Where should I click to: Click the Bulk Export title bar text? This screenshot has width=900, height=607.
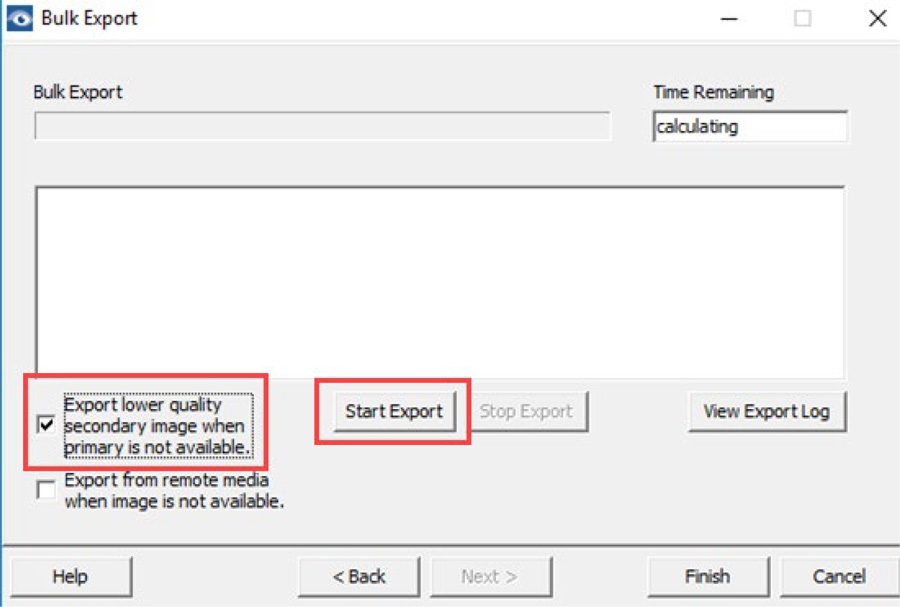(x=87, y=17)
